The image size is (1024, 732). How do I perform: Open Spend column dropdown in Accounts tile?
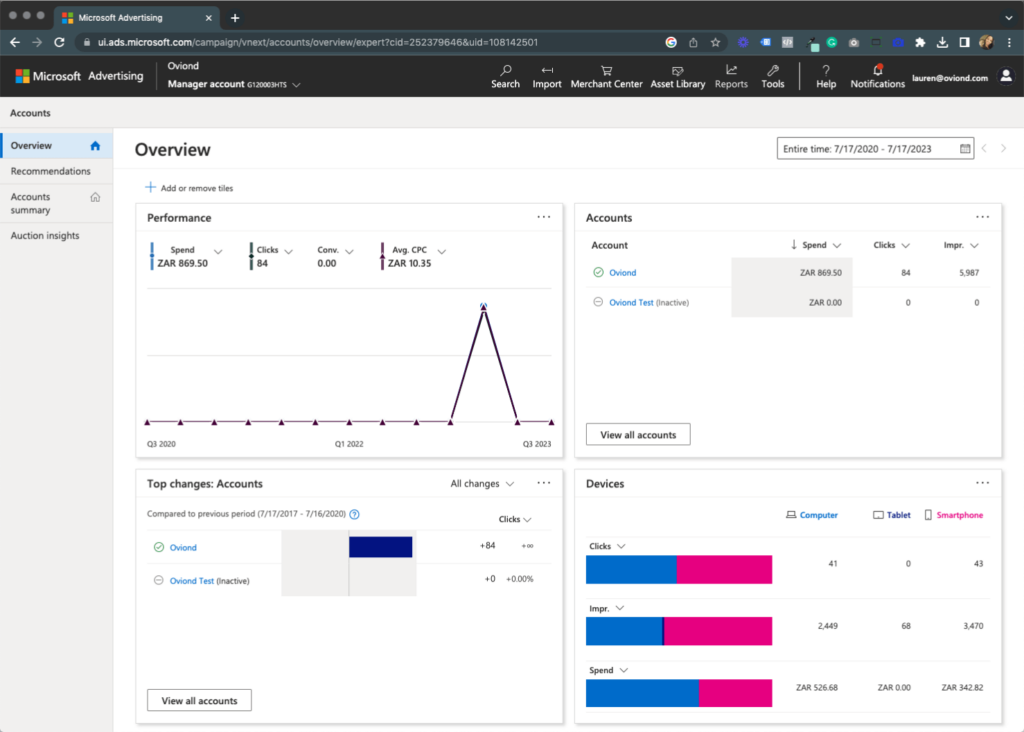[837, 246]
